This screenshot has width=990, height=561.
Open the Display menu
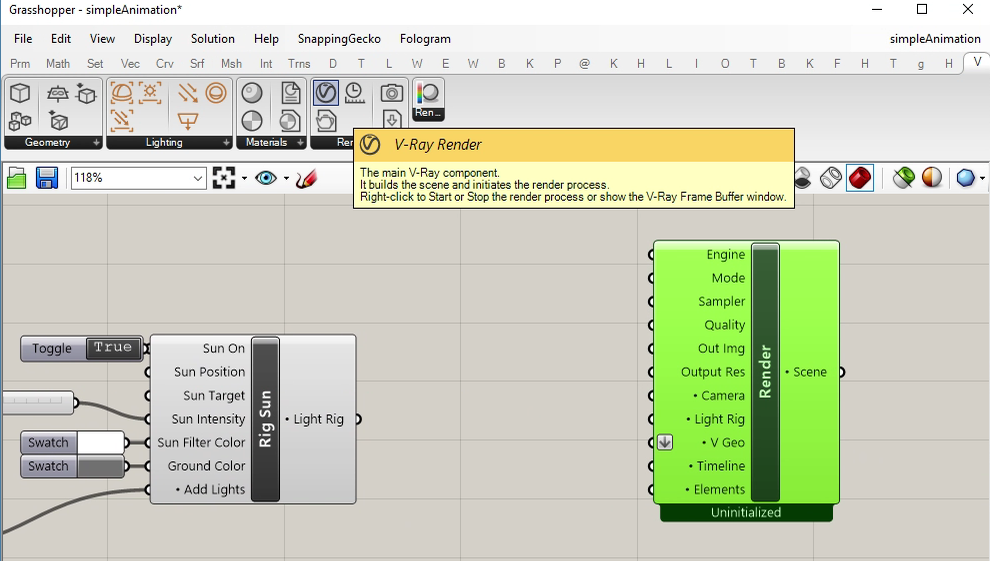pyautogui.click(x=153, y=38)
